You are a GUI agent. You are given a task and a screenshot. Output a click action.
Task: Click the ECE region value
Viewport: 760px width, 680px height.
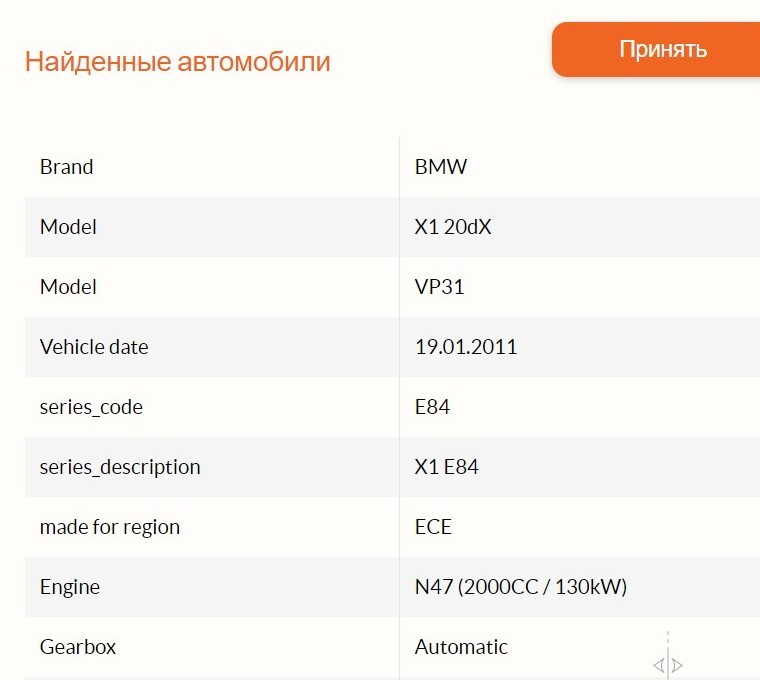(x=433, y=527)
